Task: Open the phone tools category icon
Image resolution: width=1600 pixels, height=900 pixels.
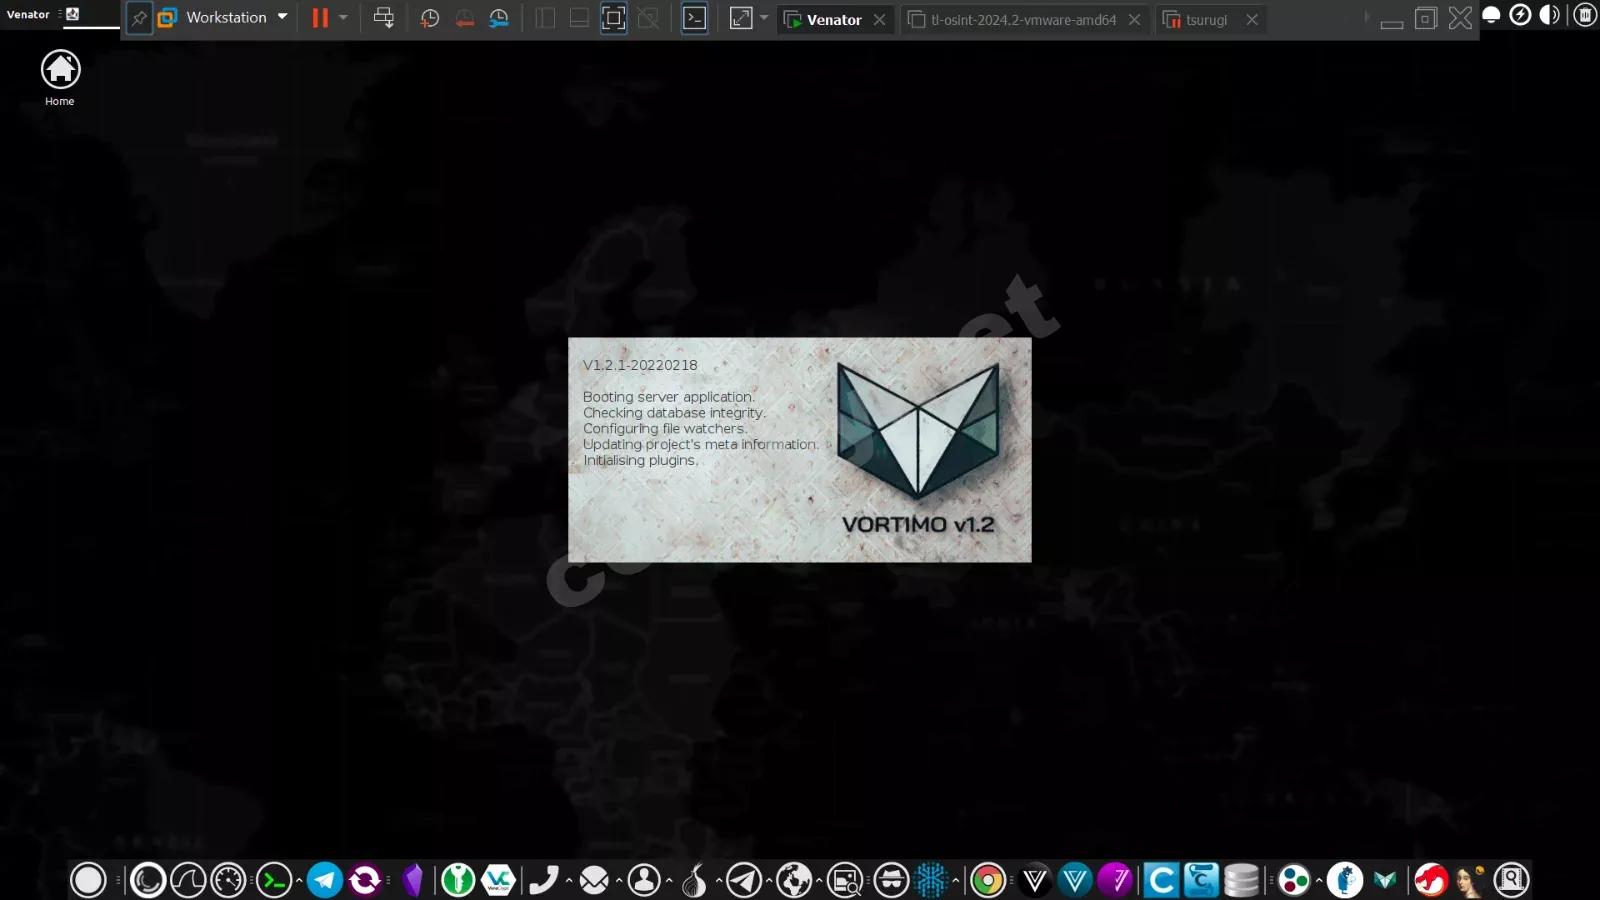Action: pos(544,880)
